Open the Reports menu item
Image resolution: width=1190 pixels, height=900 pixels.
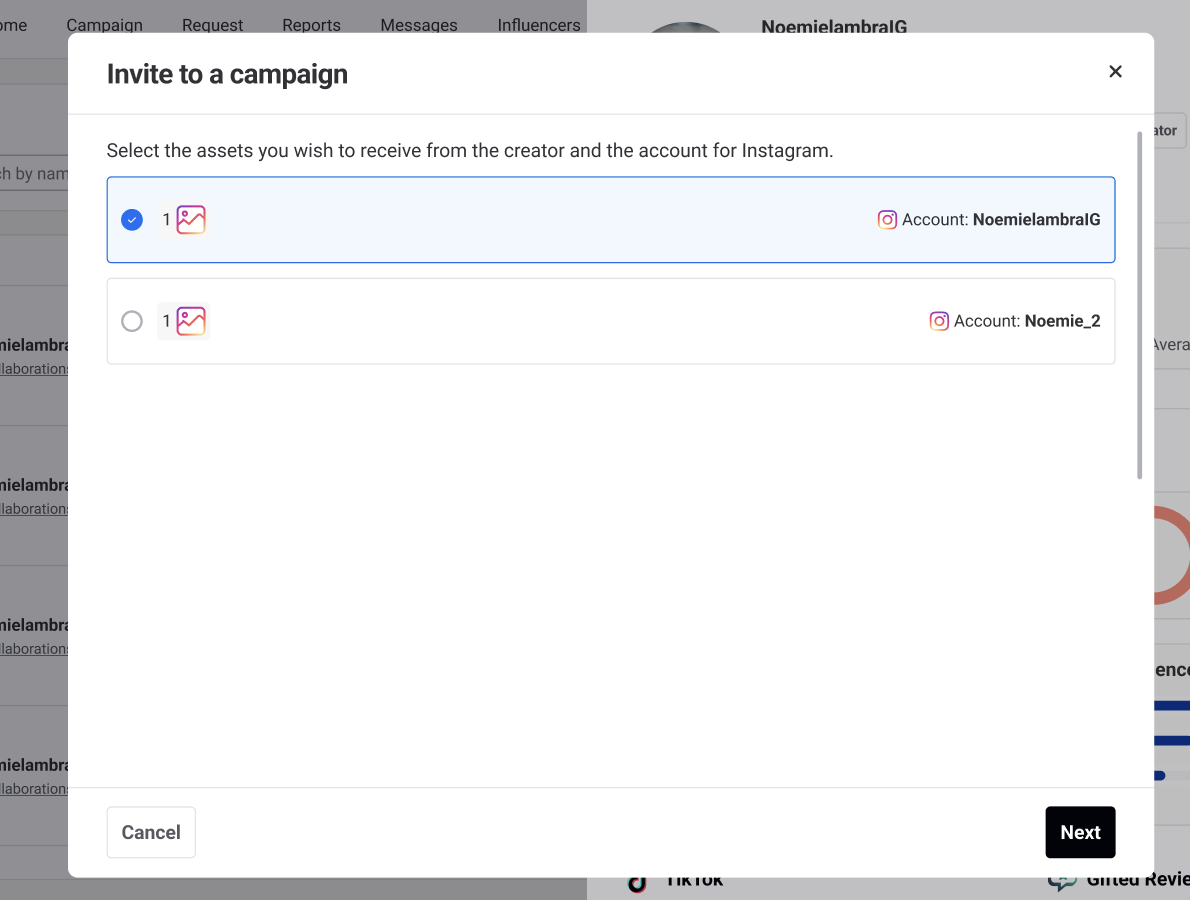tap(311, 25)
